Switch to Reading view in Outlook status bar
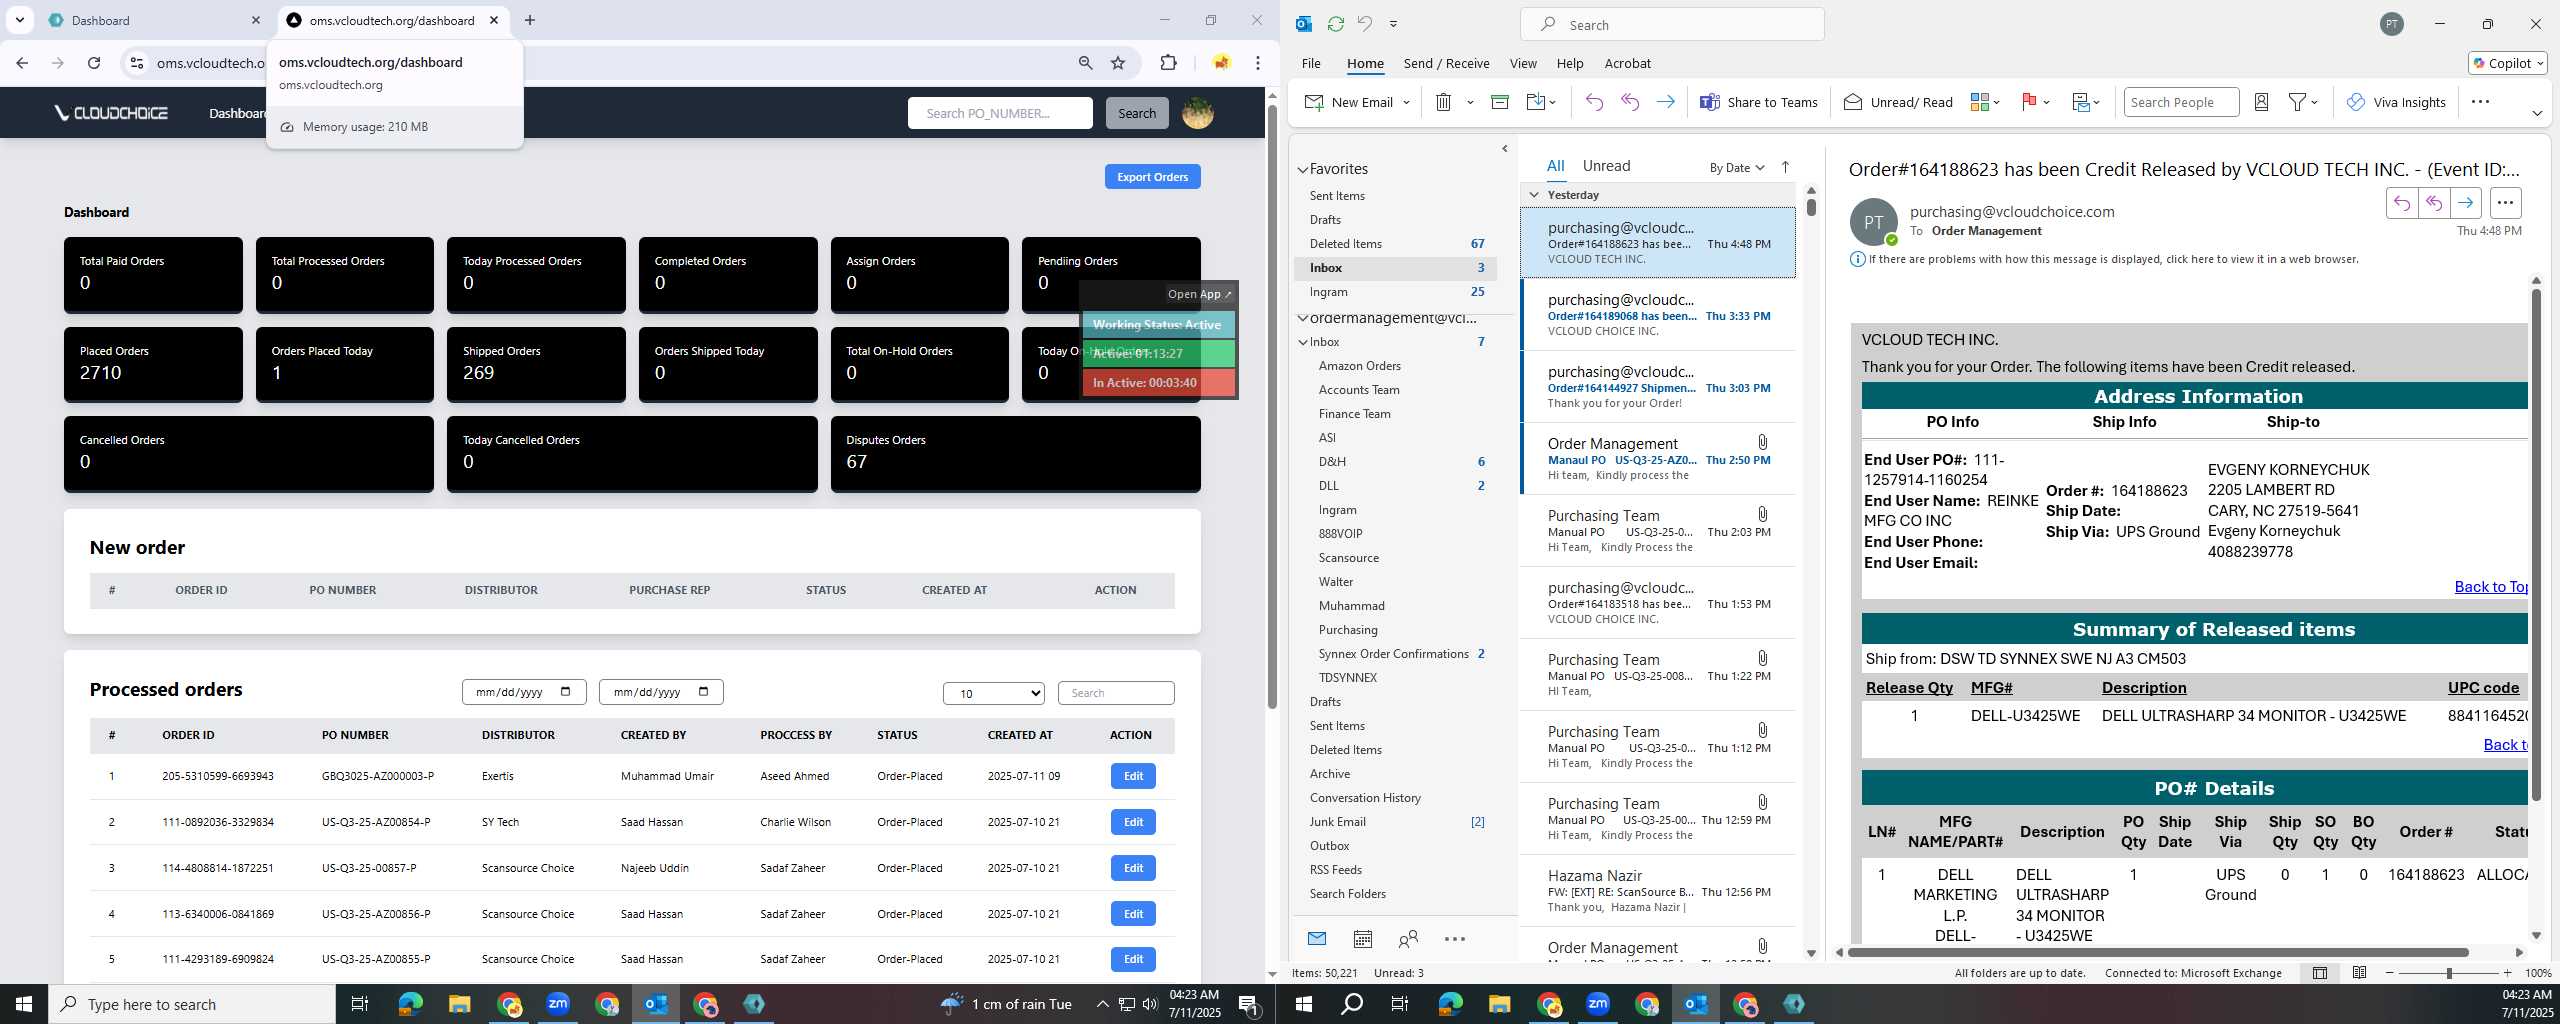Viewport: 2560px width, 1024px height. pos(2359,973)
